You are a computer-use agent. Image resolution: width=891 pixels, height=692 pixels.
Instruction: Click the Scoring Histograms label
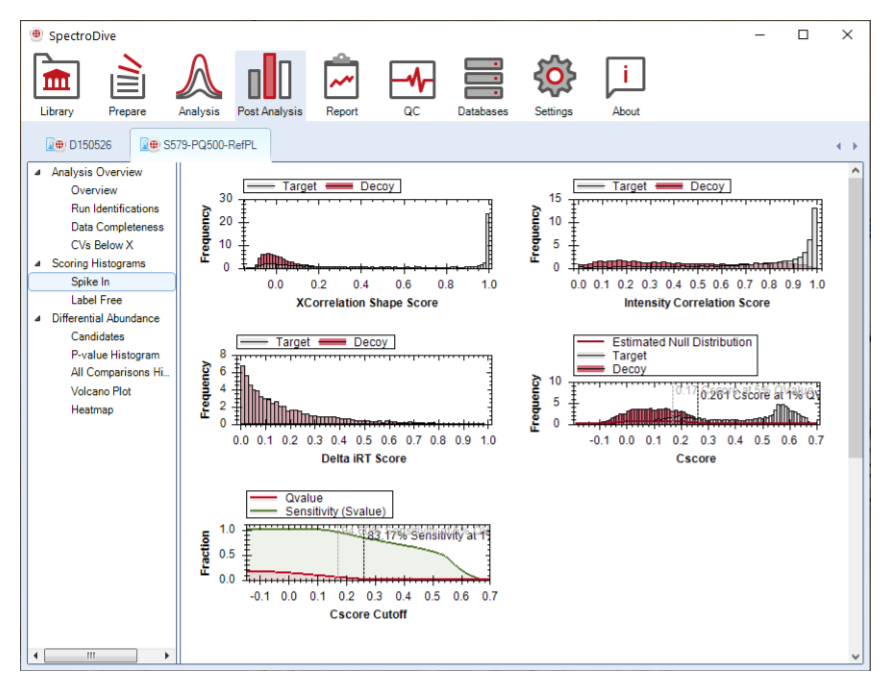click(98, 264)
